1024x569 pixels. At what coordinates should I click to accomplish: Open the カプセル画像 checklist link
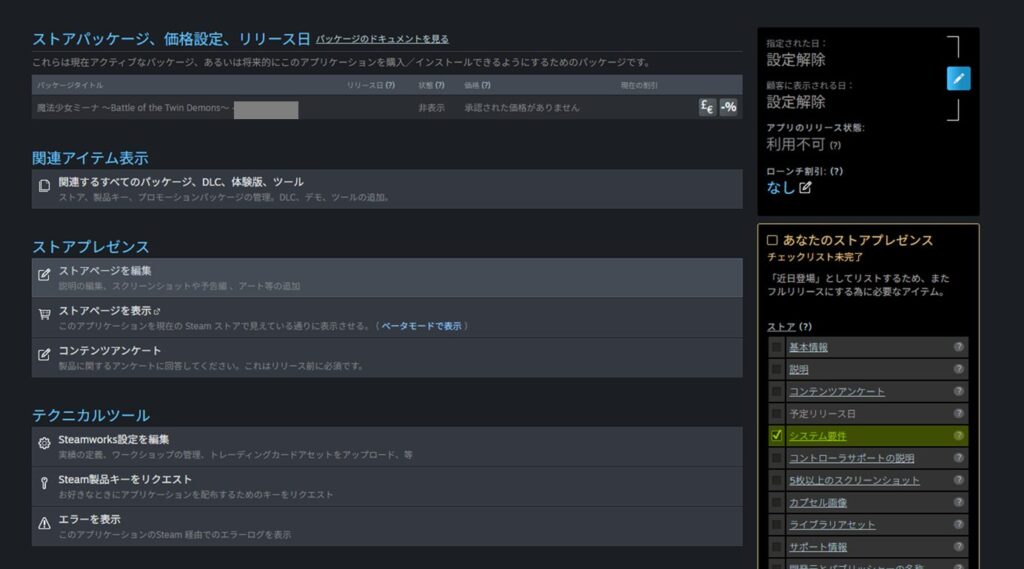[x=817, y=502]
